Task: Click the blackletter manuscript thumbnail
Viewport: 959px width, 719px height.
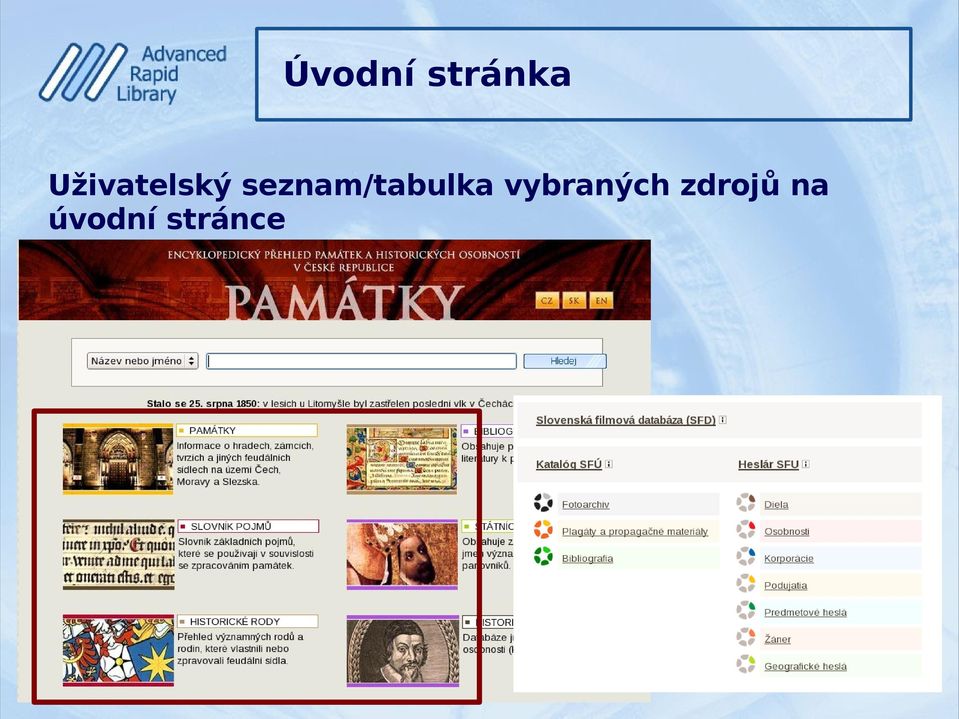Action: point(119,555)
